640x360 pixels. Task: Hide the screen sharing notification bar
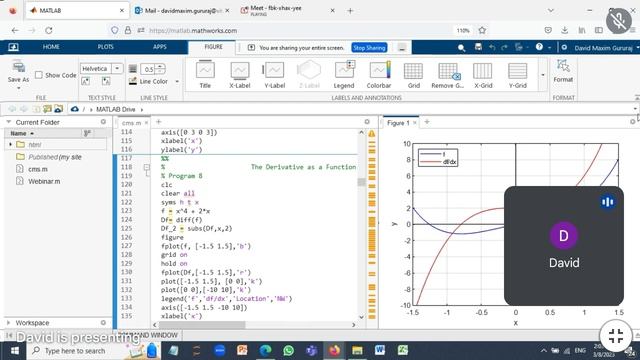pyautogui.click(x=402, y=48)
